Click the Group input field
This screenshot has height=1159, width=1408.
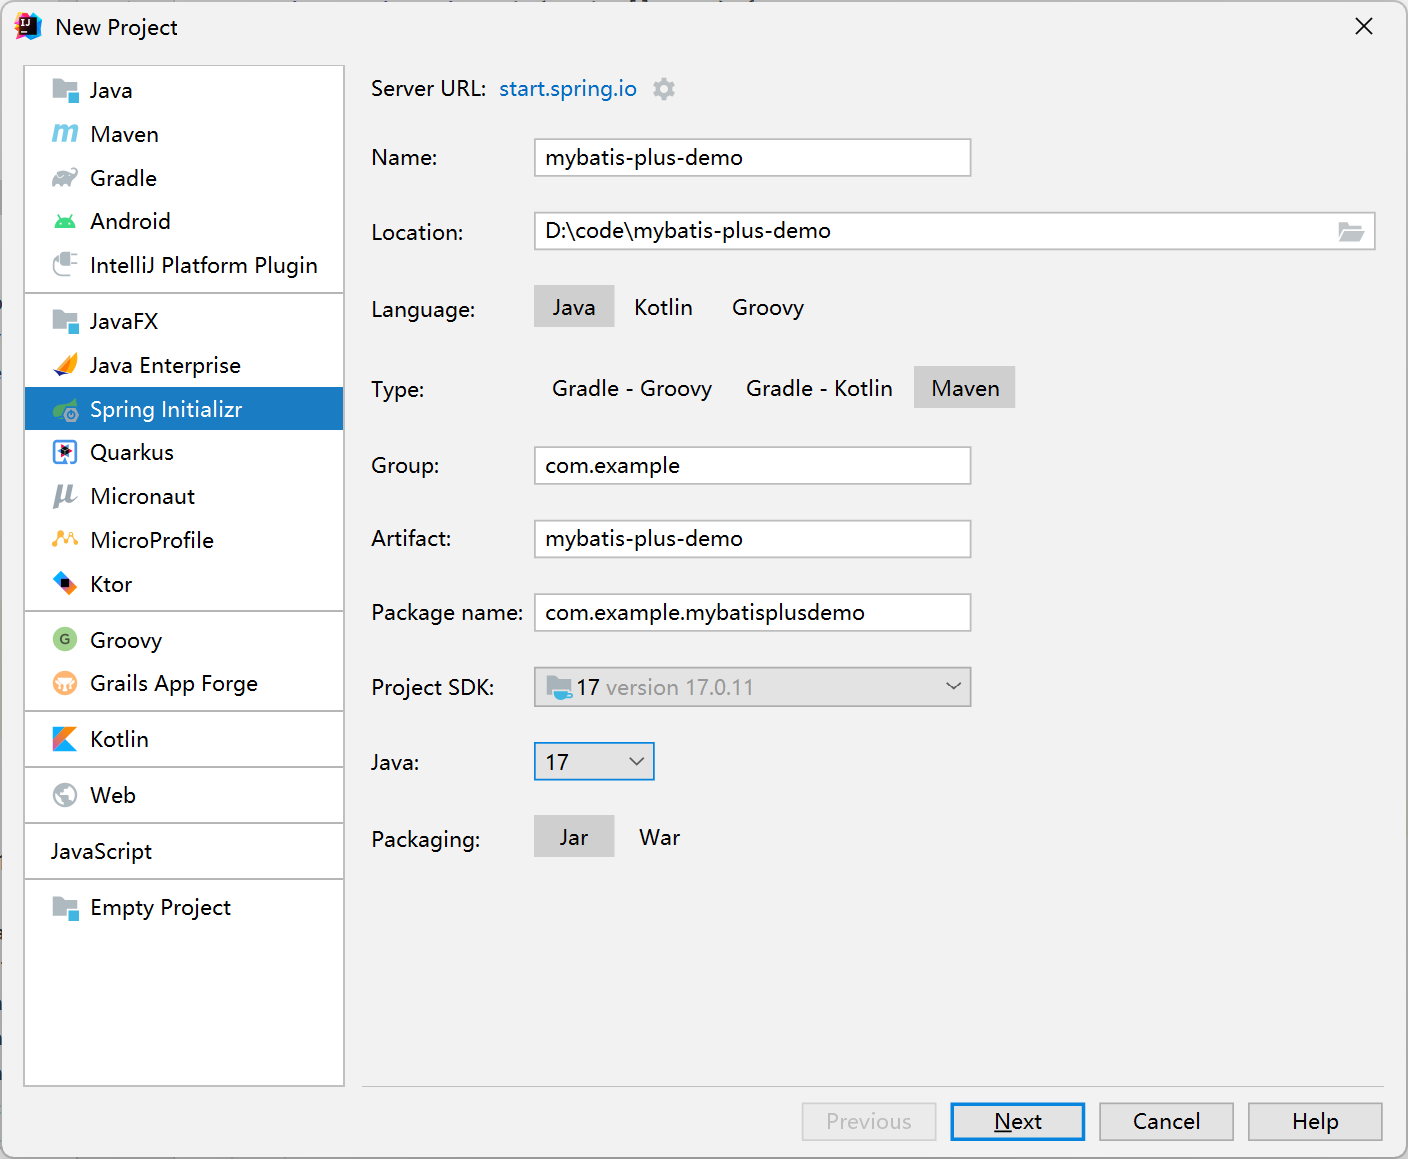click(x=752, y=466)
